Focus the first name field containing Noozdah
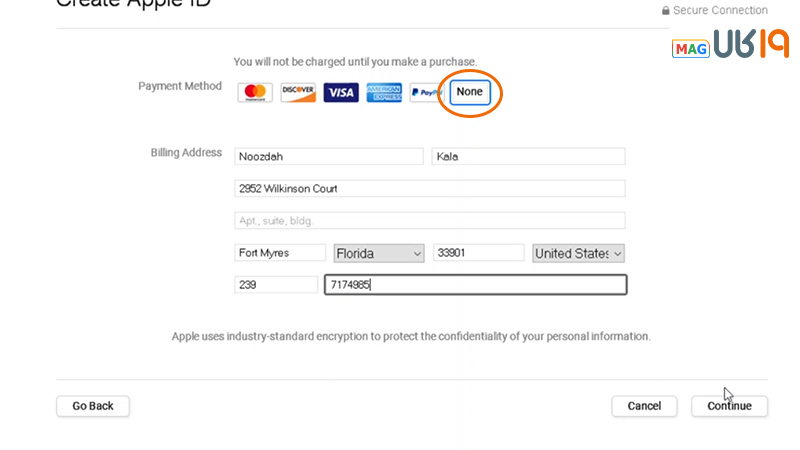 (329, 156)
